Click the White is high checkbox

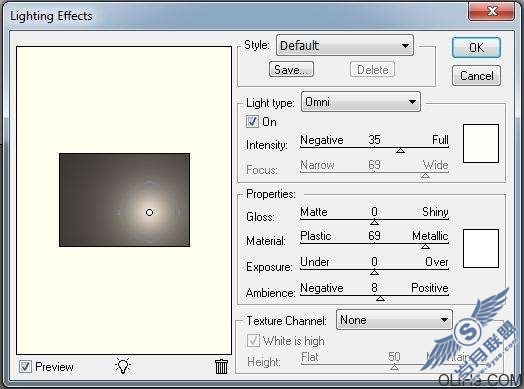pos(253,341)
